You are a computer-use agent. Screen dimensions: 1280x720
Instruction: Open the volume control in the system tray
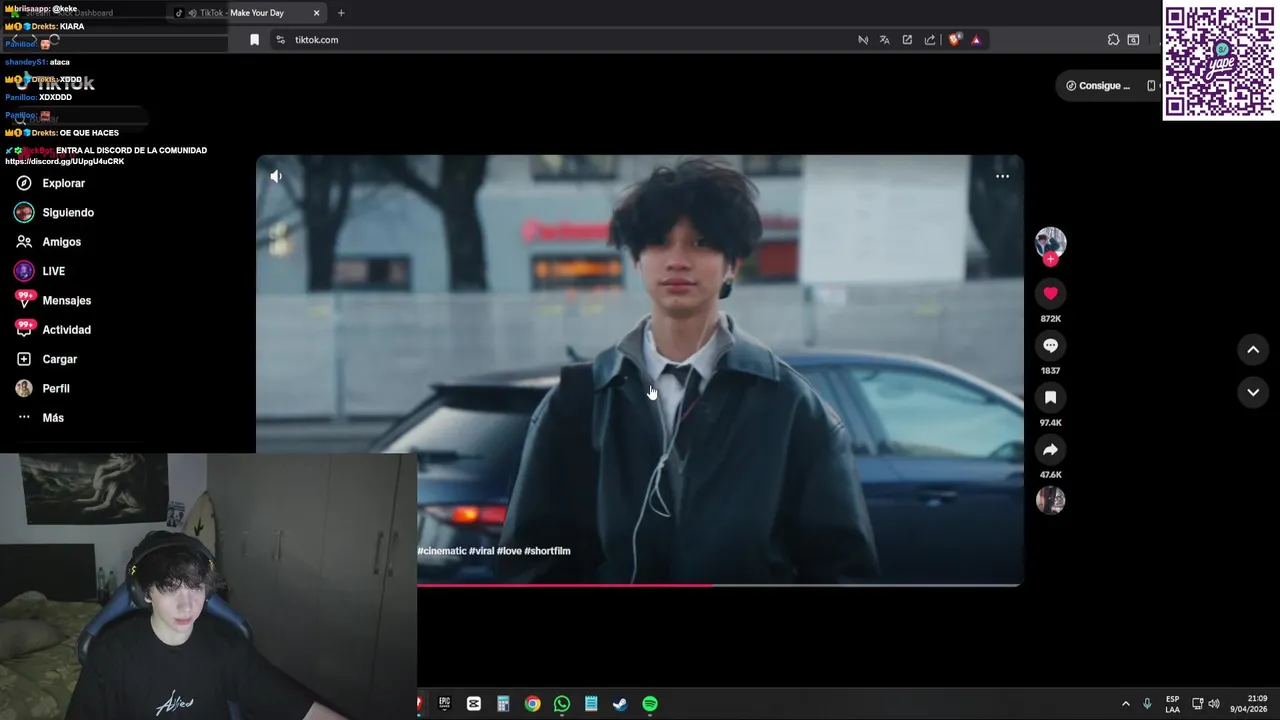pyautogui.click(x=1214, y=704)
